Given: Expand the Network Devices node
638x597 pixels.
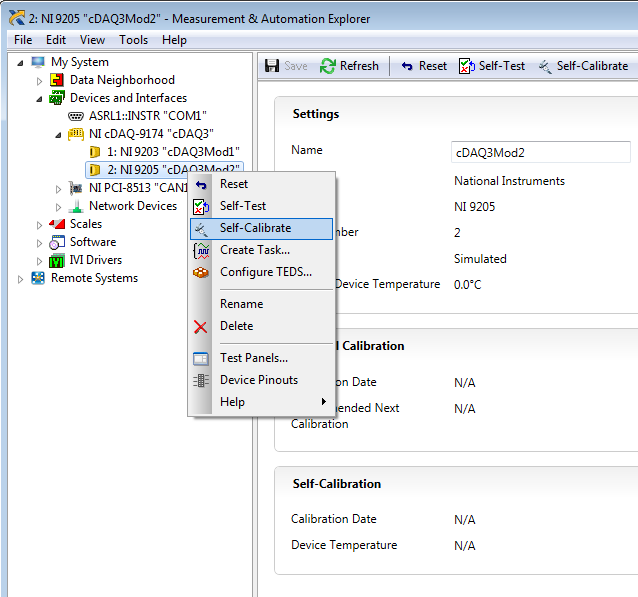Looking at the screenshot, I should pyautogui.click(x=58, y=207).
